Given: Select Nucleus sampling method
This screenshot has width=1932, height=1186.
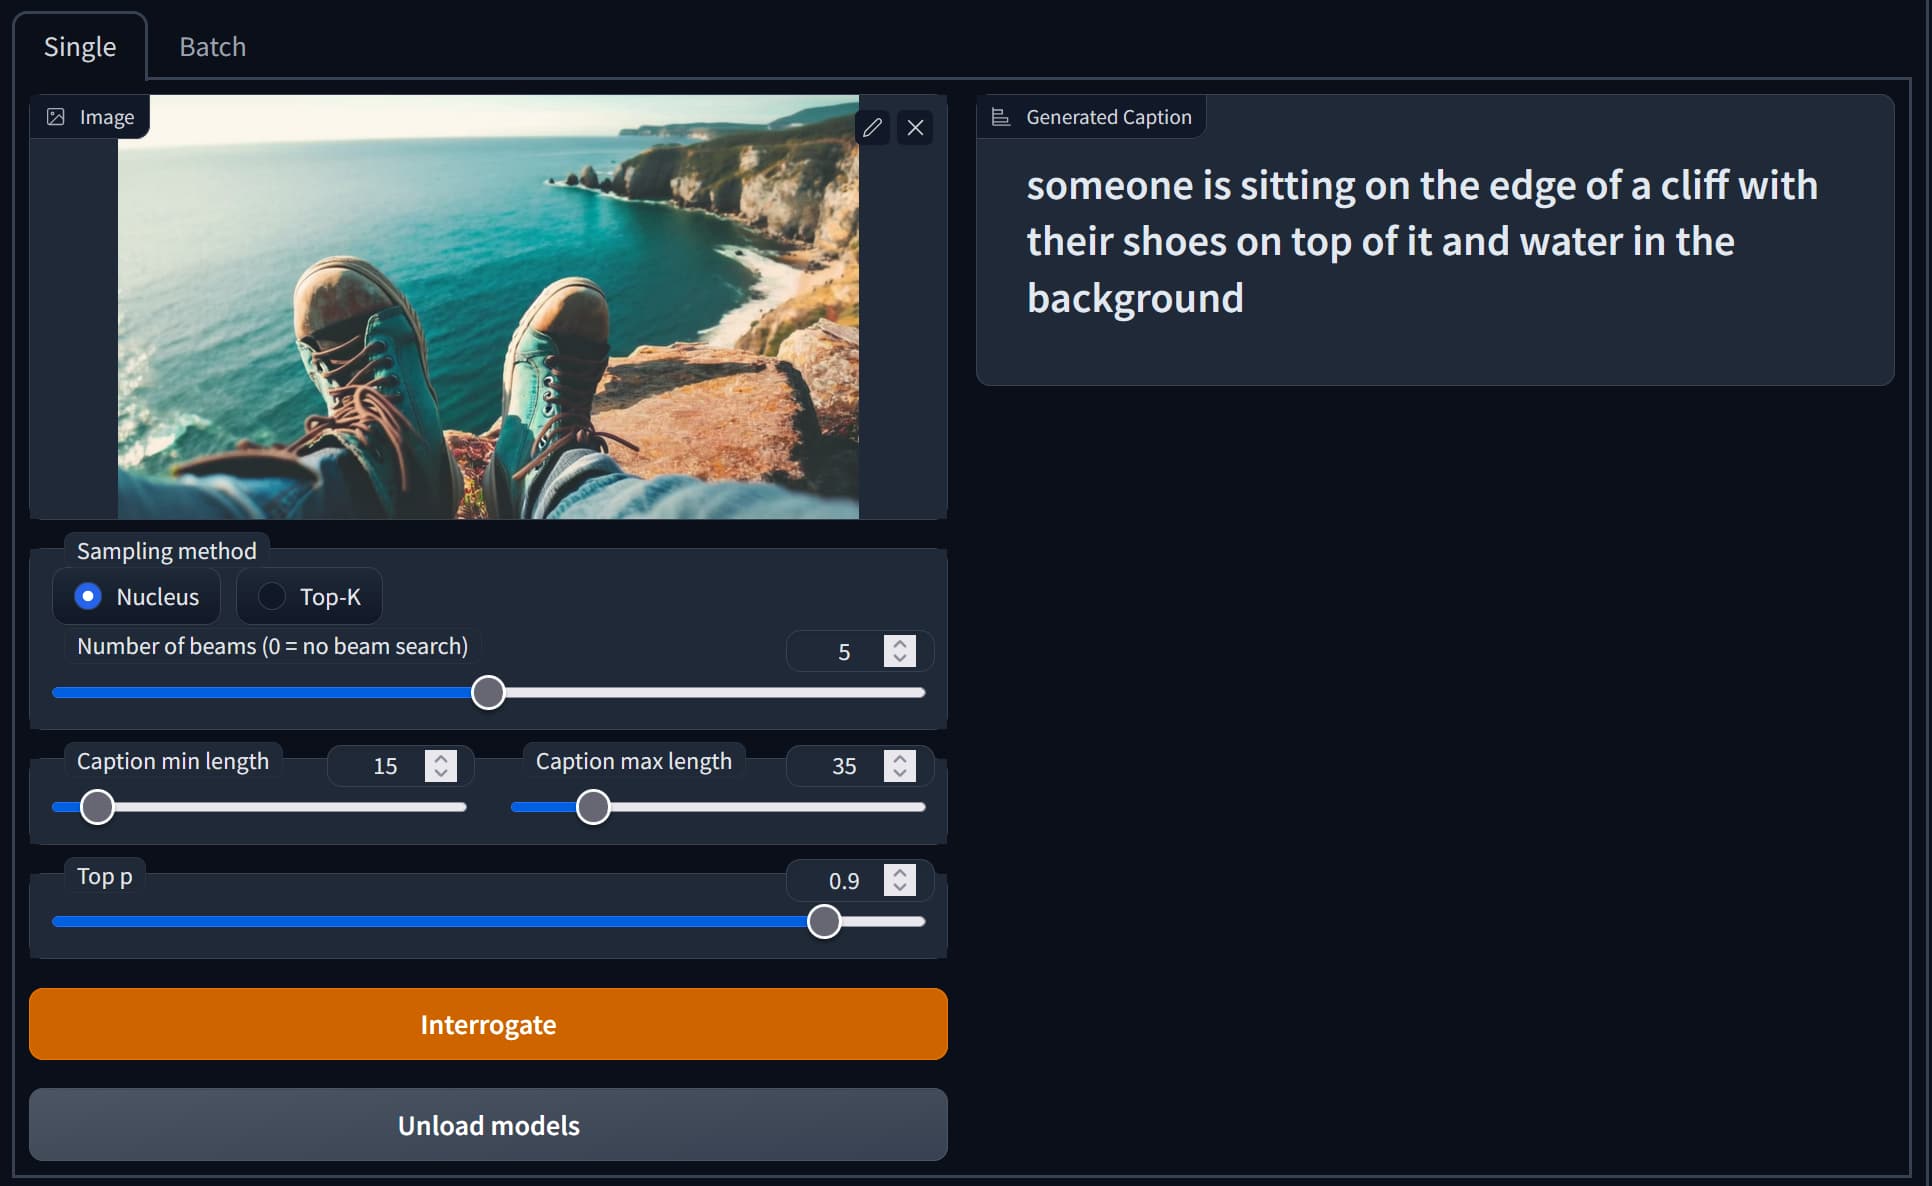Looking at the screenshot, I should [88, 596].
